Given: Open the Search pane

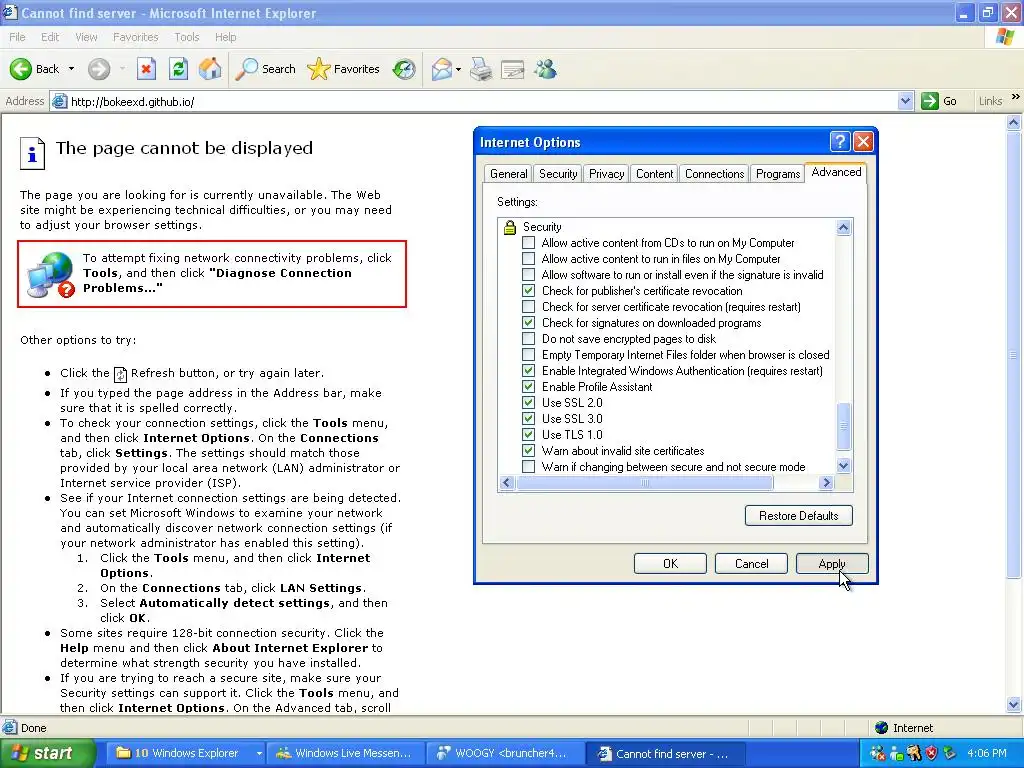Looking at the screenshot, I should [266, 69].
